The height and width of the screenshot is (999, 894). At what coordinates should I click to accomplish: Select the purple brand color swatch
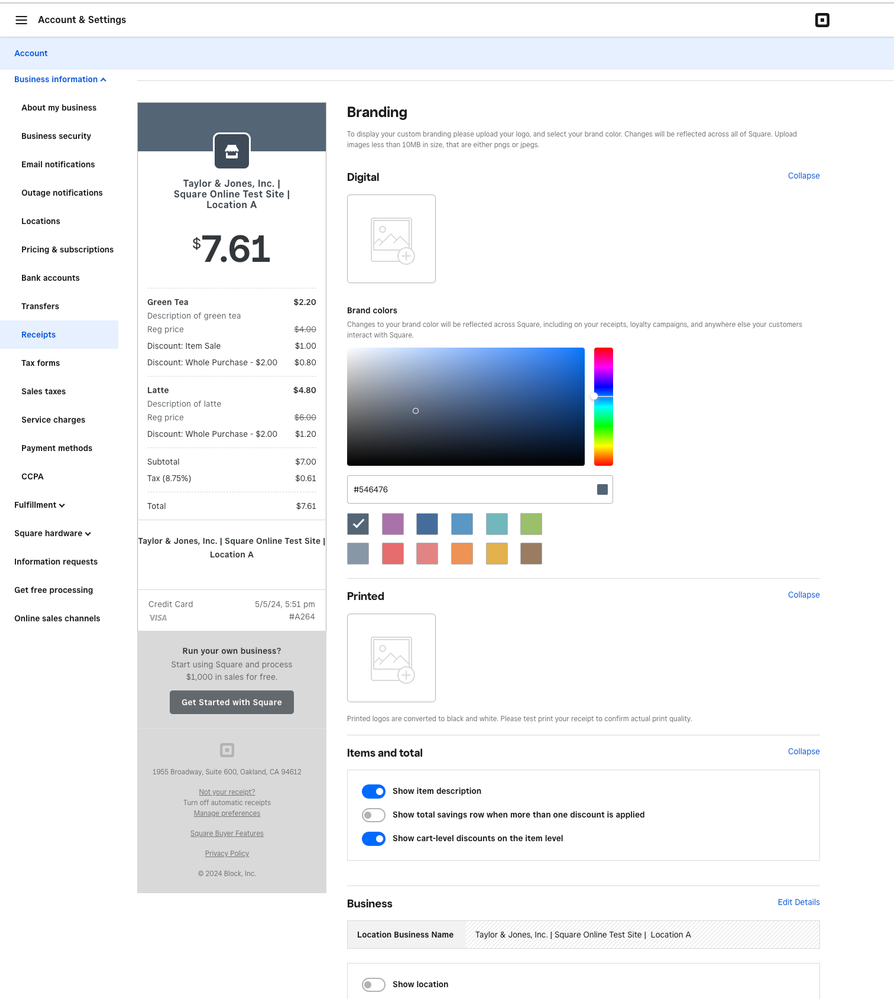coord(392,523)
